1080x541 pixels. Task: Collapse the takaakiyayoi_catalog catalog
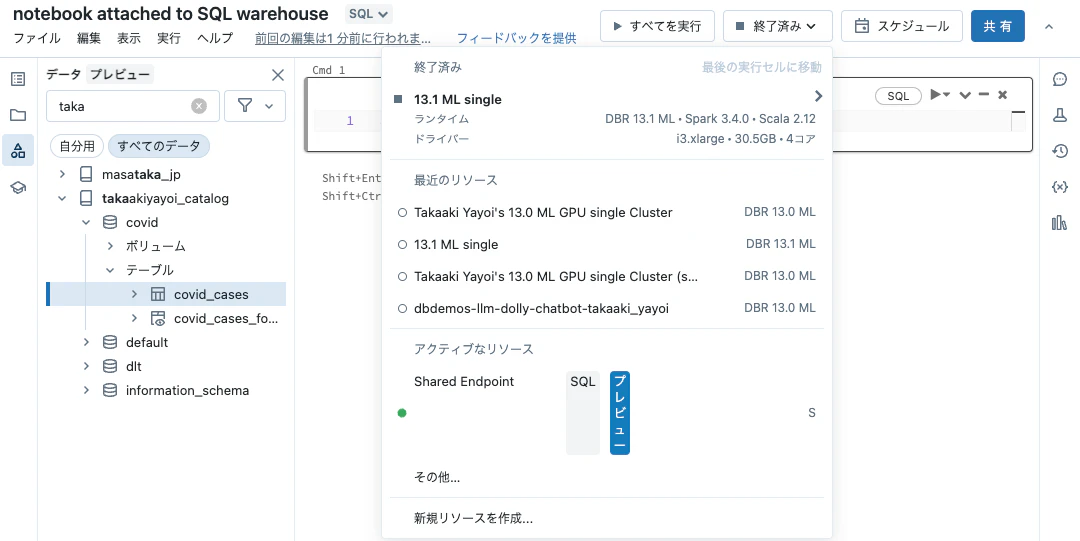(x=63, y=198)
